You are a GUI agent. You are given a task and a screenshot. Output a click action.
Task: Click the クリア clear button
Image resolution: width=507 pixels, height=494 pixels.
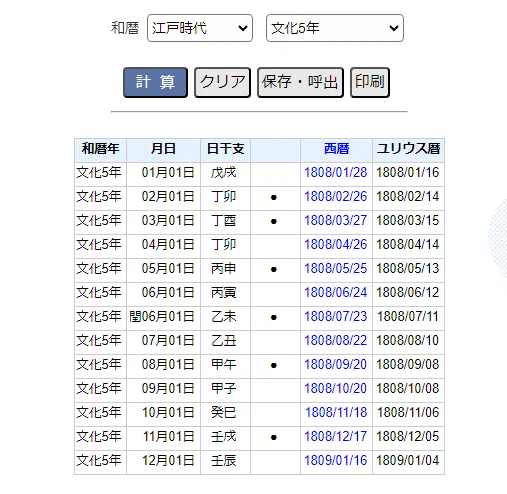coord(222,82)
